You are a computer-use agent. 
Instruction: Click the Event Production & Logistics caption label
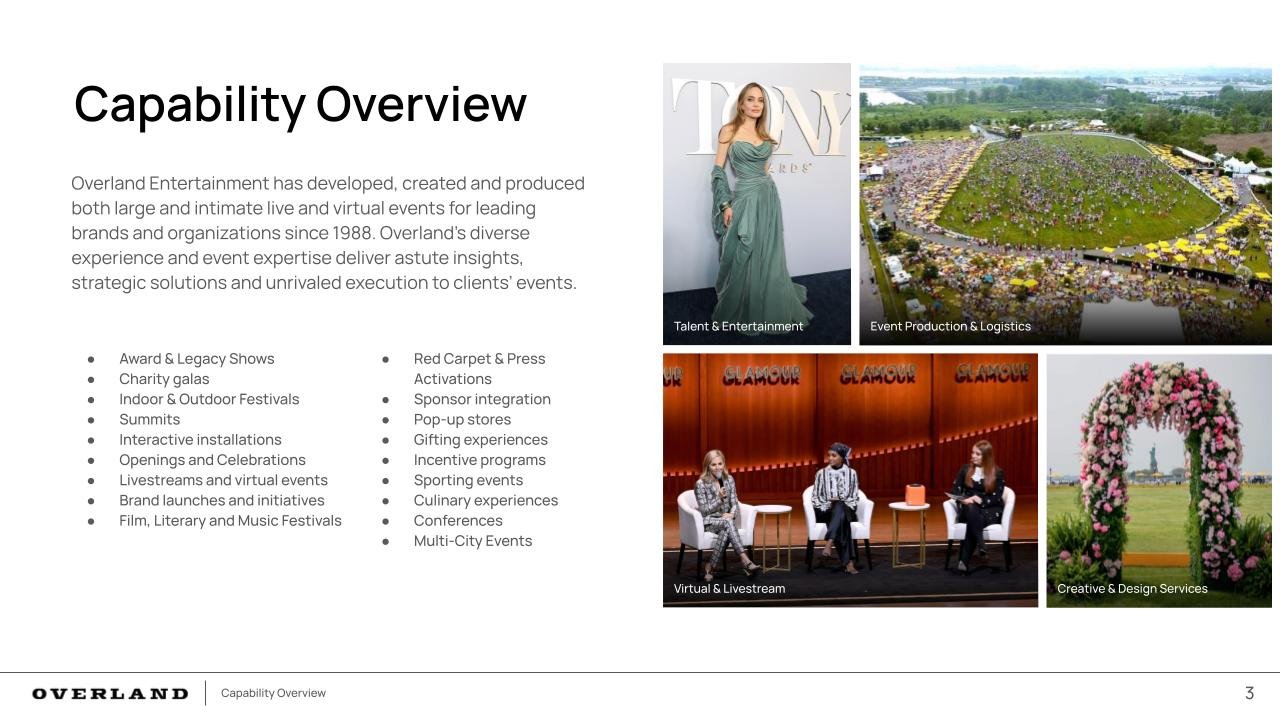(950, 325)
